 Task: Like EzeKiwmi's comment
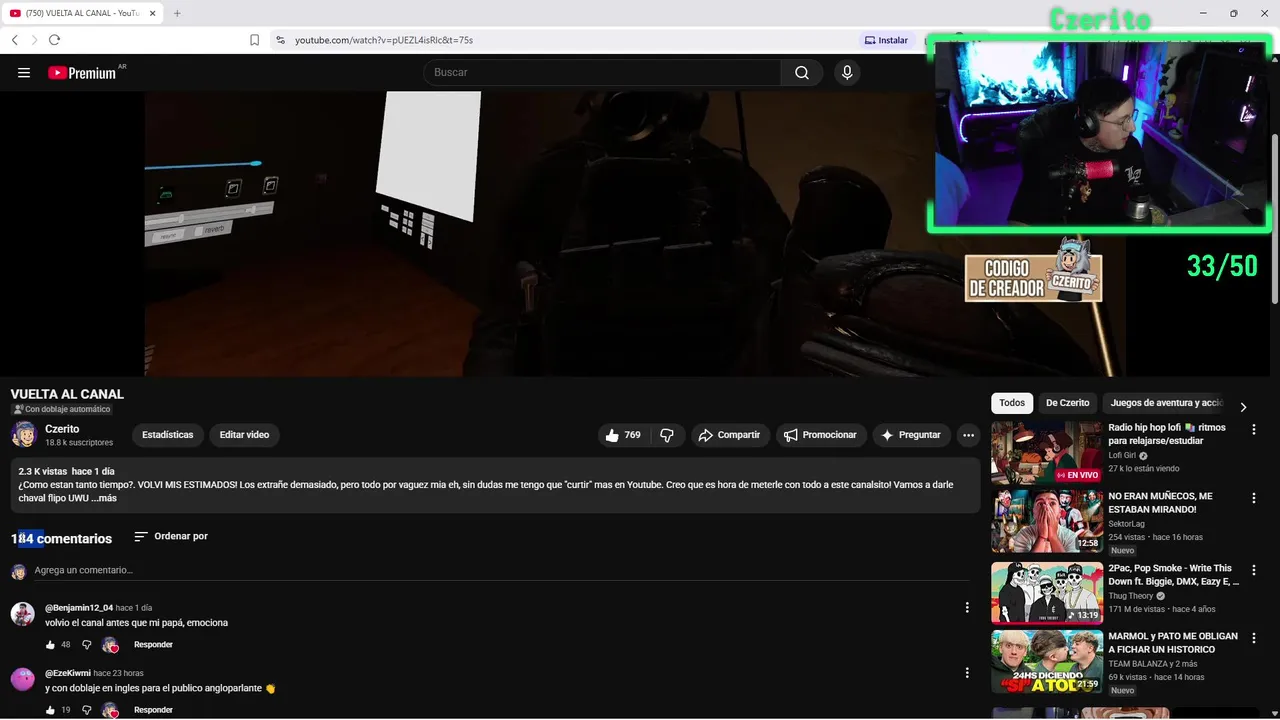[51, 710]
